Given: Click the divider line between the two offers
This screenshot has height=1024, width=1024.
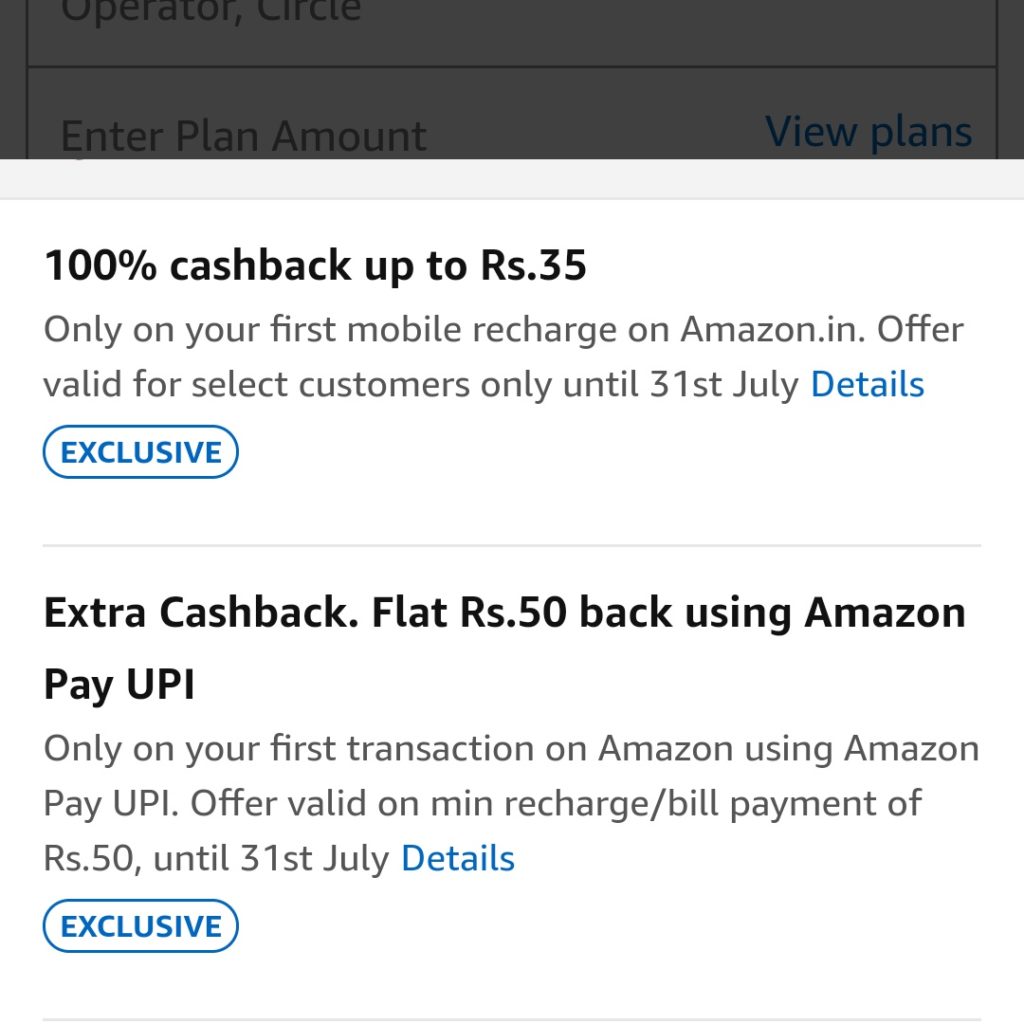Looking at the screenshot, I should [x=512, y=546].
